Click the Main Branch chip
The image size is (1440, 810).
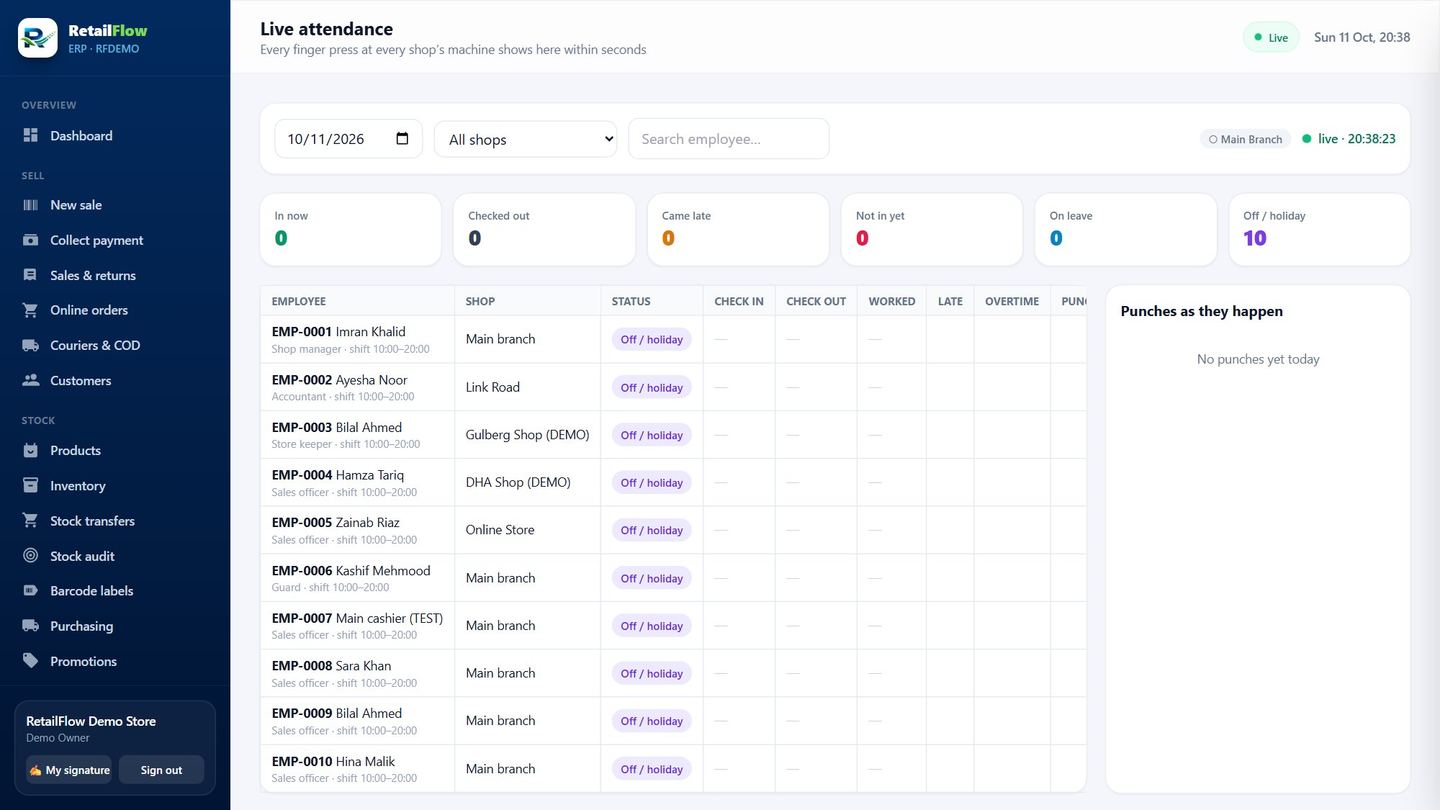pos(1245,140)
